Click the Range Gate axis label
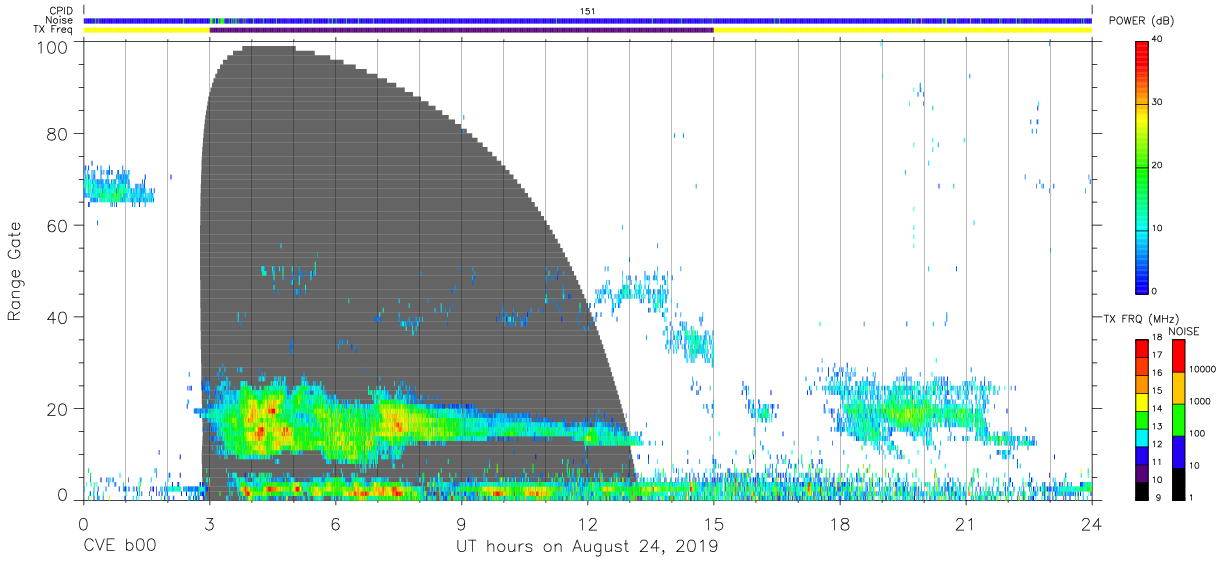Screen dimensions: 1228x567 pos(16,271)
